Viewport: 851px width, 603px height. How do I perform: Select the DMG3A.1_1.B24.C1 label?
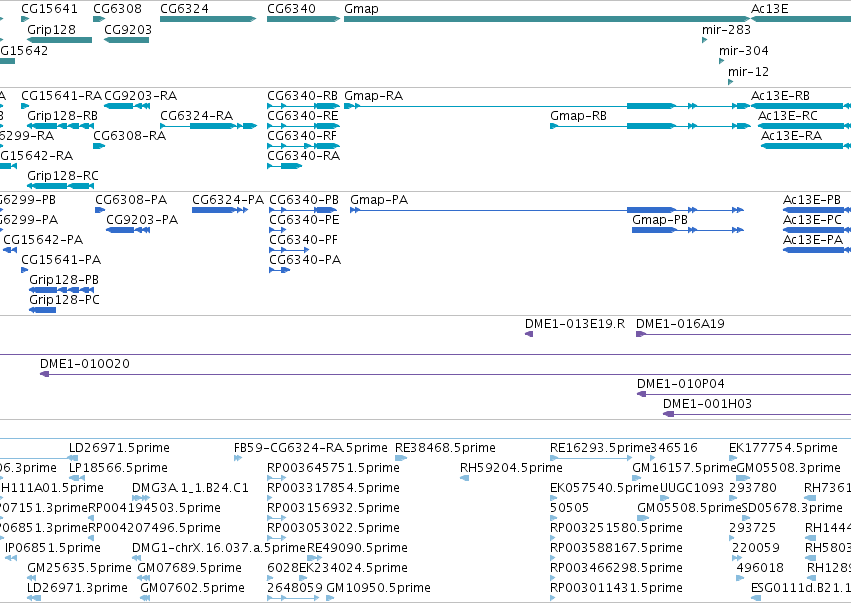point(190,488)
